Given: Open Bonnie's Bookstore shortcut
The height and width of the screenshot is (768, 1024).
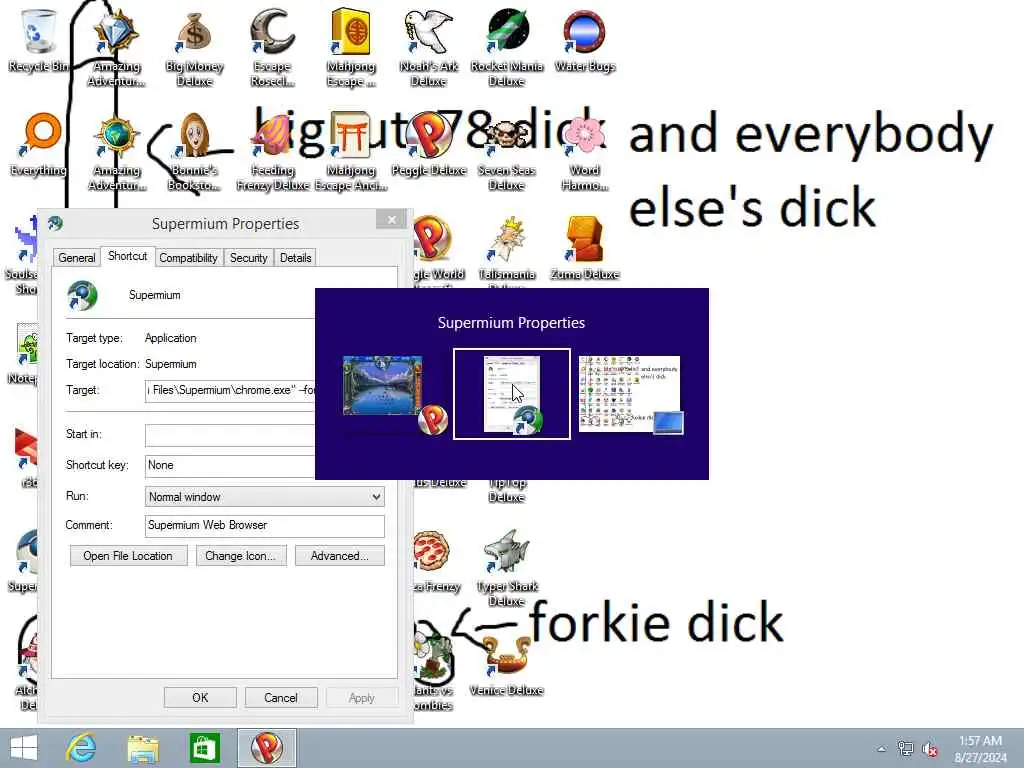Looking at the screenshot, I should (x=194, y=152).
